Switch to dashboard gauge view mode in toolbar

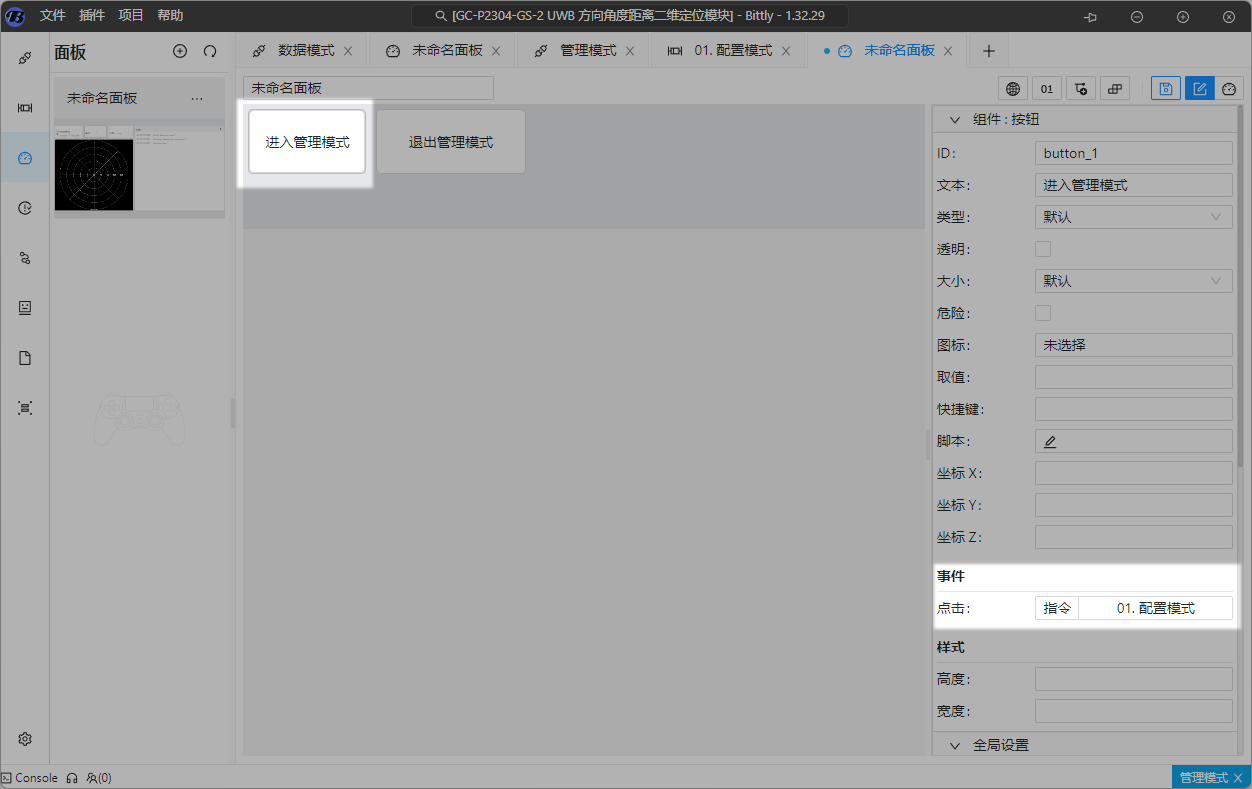1230,89
